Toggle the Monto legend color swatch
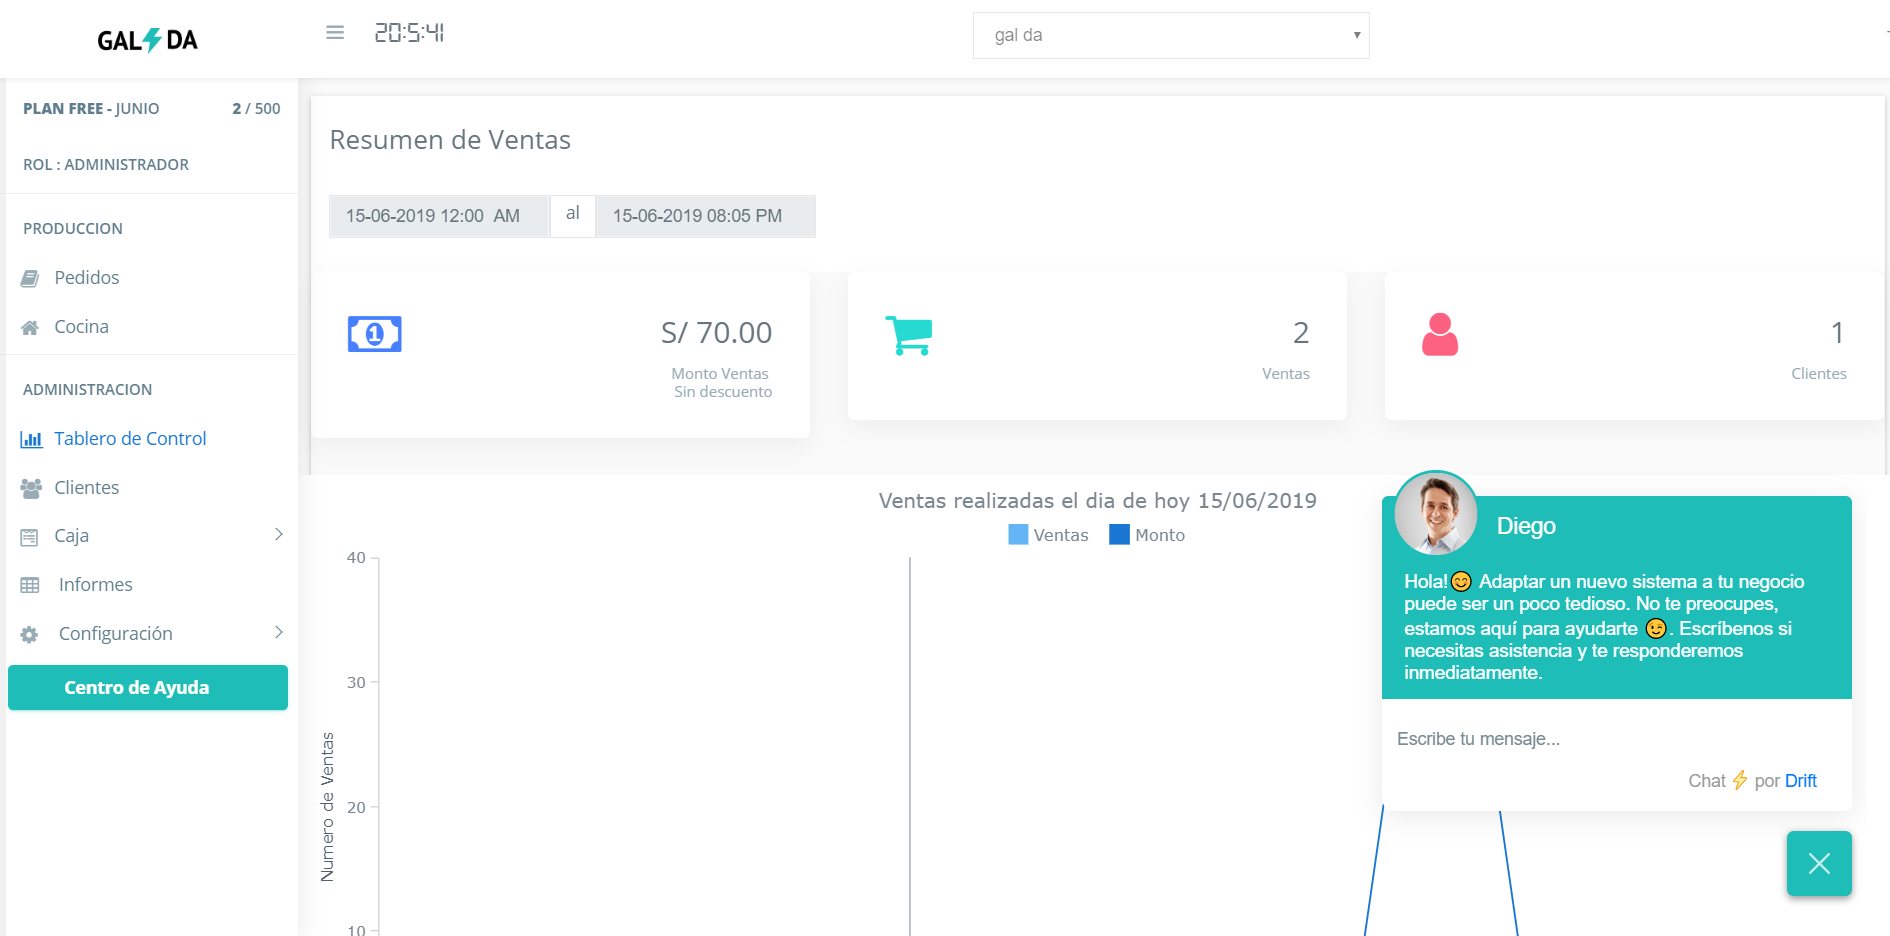1890x936 pixels. pos(1119,535)
